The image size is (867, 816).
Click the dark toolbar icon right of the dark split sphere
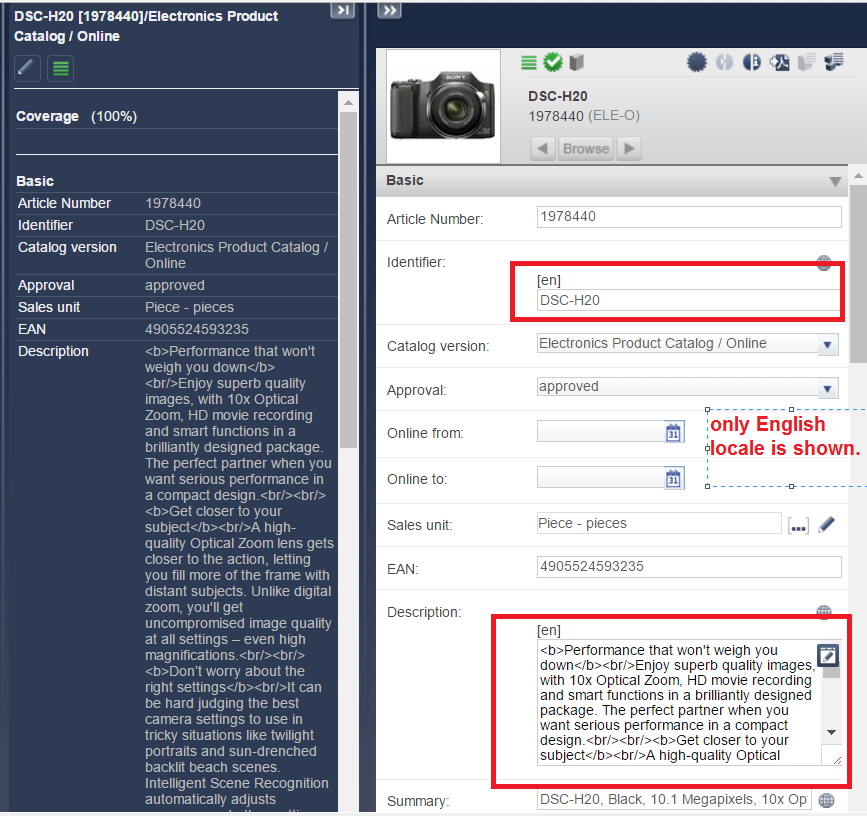click(779, 62)
